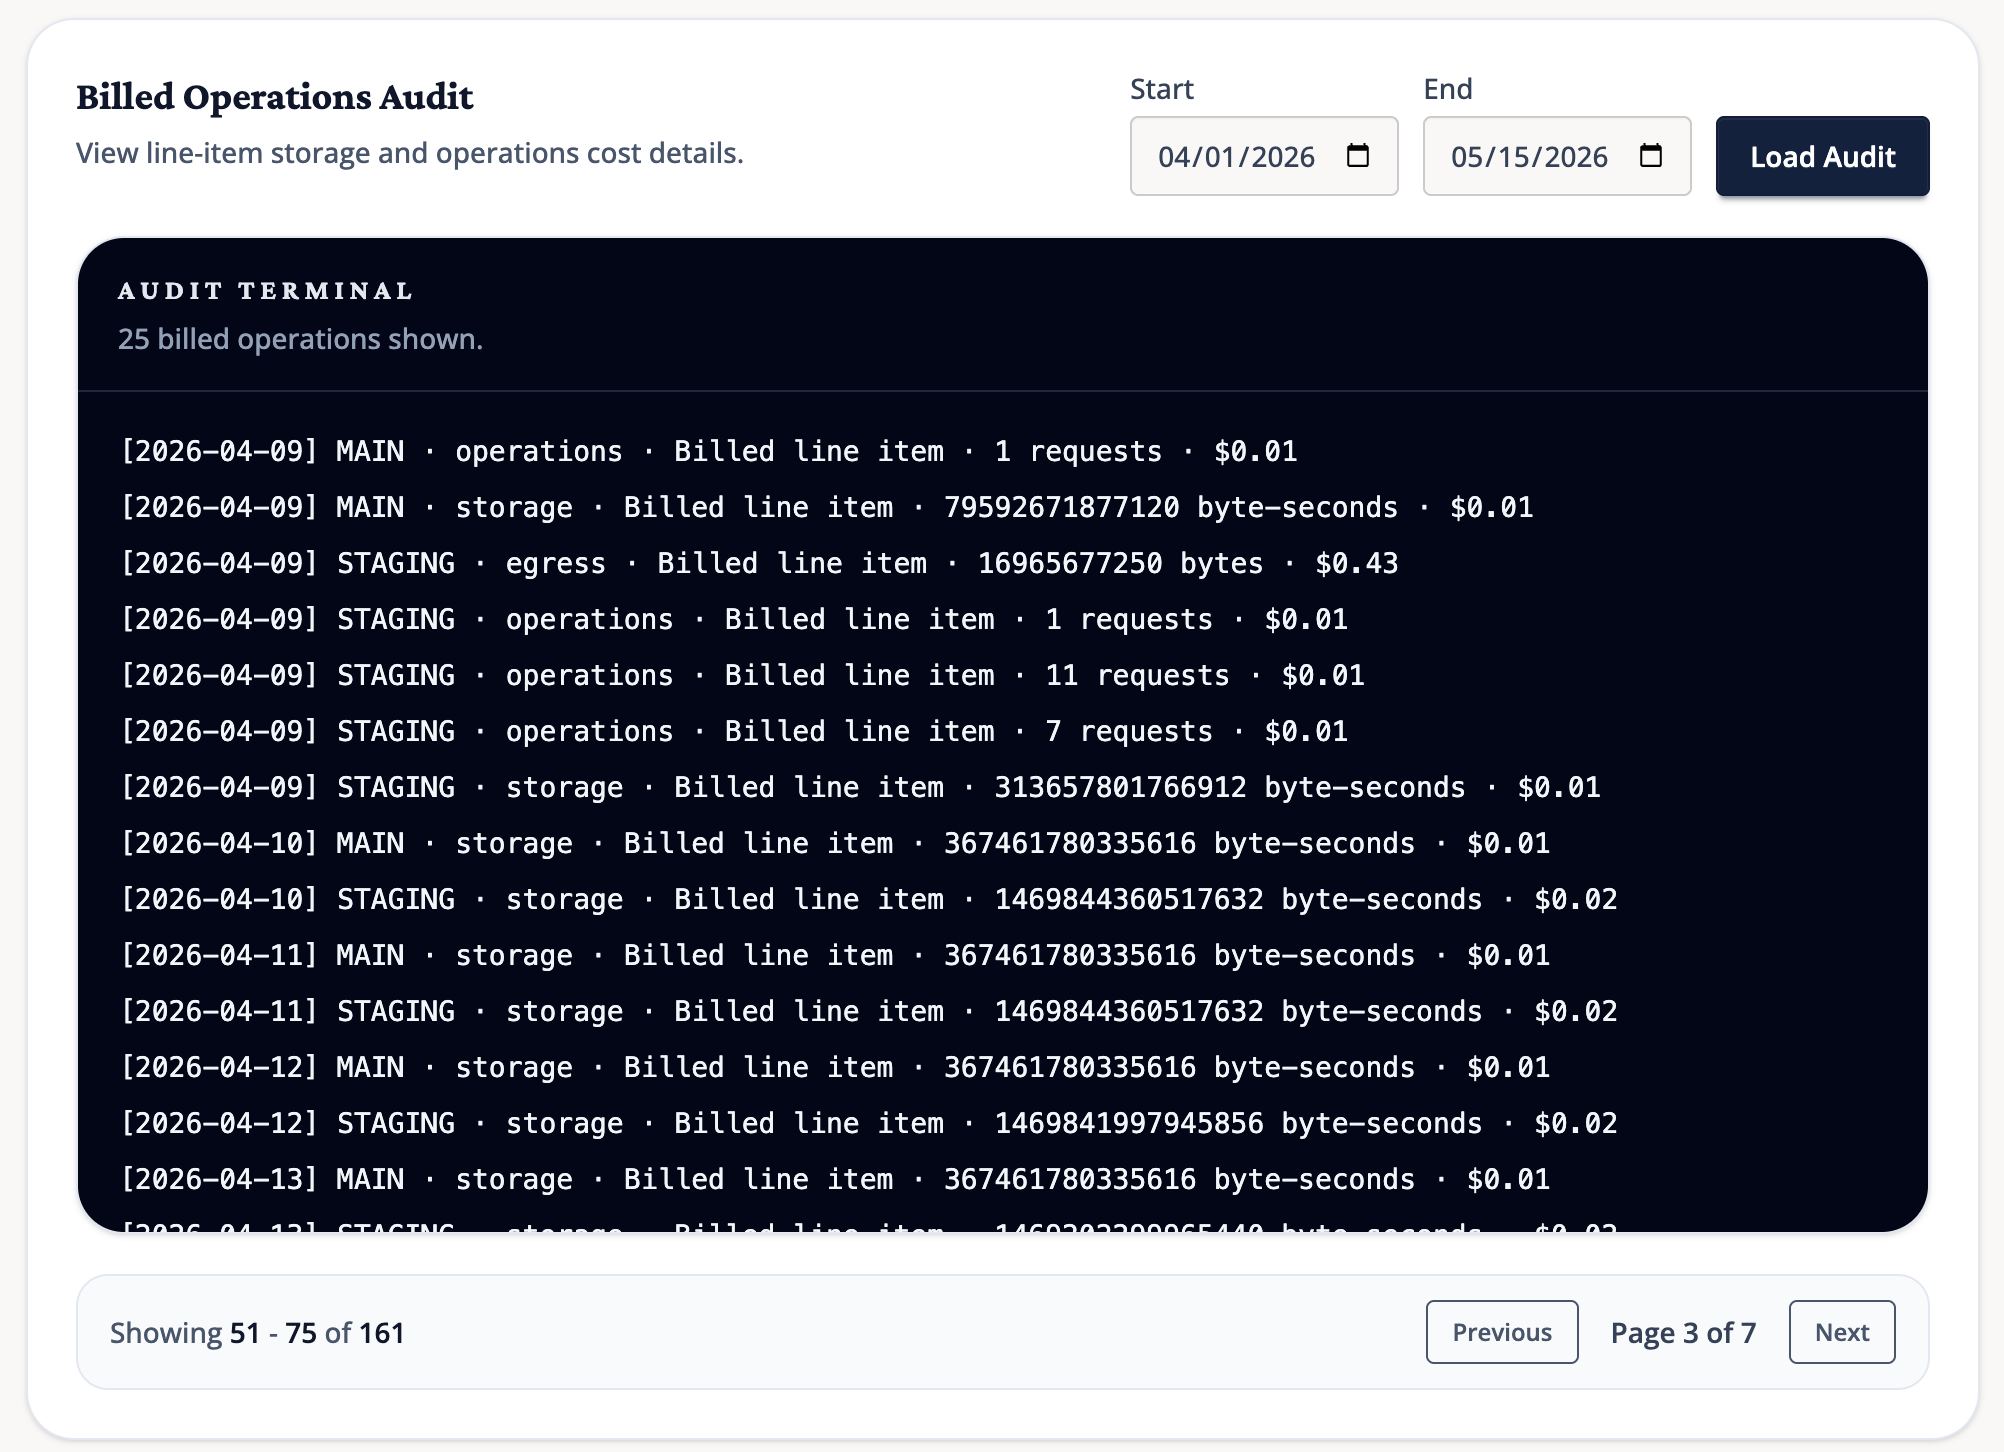Image resolution: width=2004 pixels, height=1452 pixels.
Task: Select the 2026-04-11 MAIN storage line
Action: tap(835, 955)
